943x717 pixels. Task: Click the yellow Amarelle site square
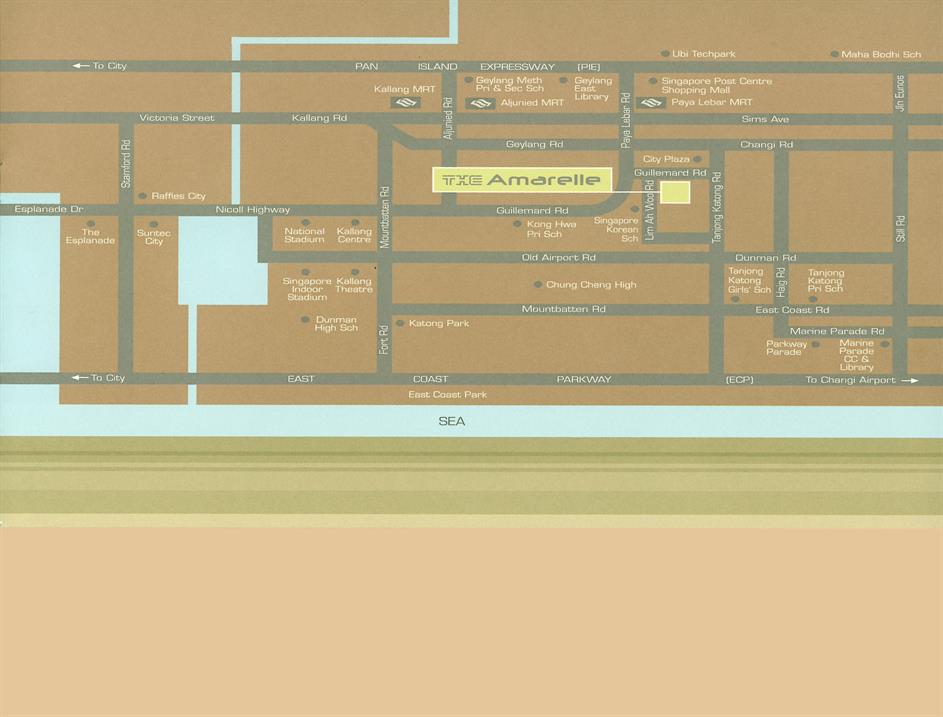675,192
